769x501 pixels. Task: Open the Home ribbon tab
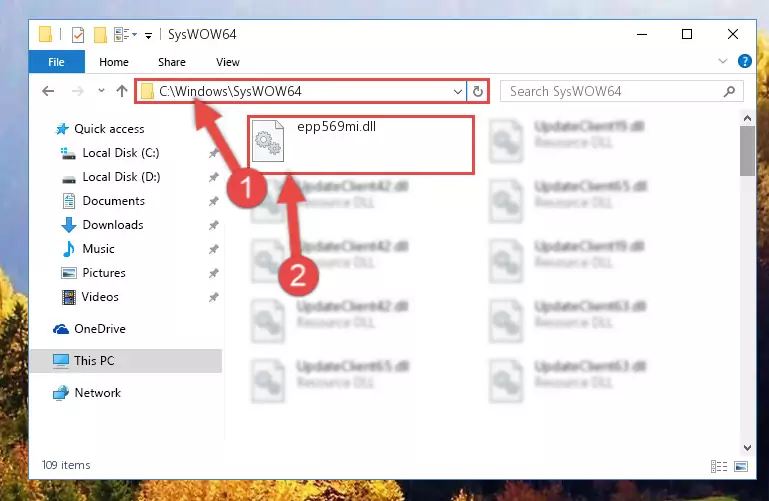coord(114,62)
